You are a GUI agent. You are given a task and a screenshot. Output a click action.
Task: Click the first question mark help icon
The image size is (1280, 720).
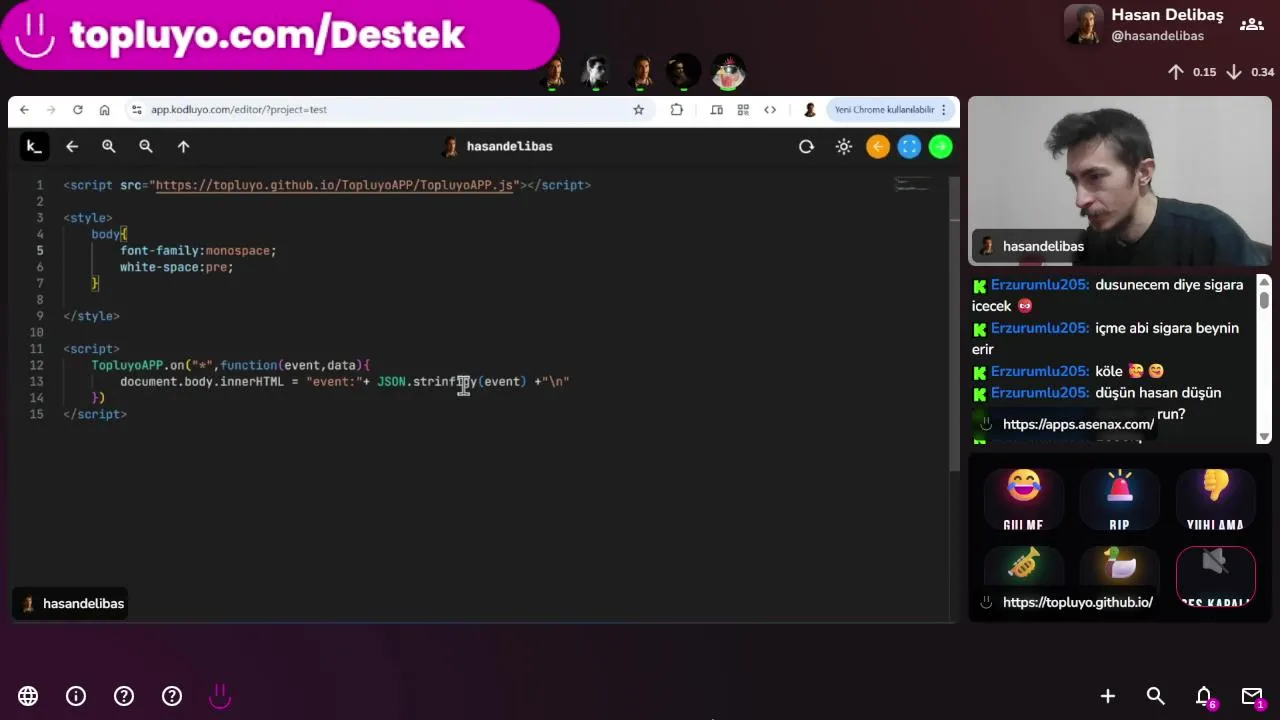point(124,696)
